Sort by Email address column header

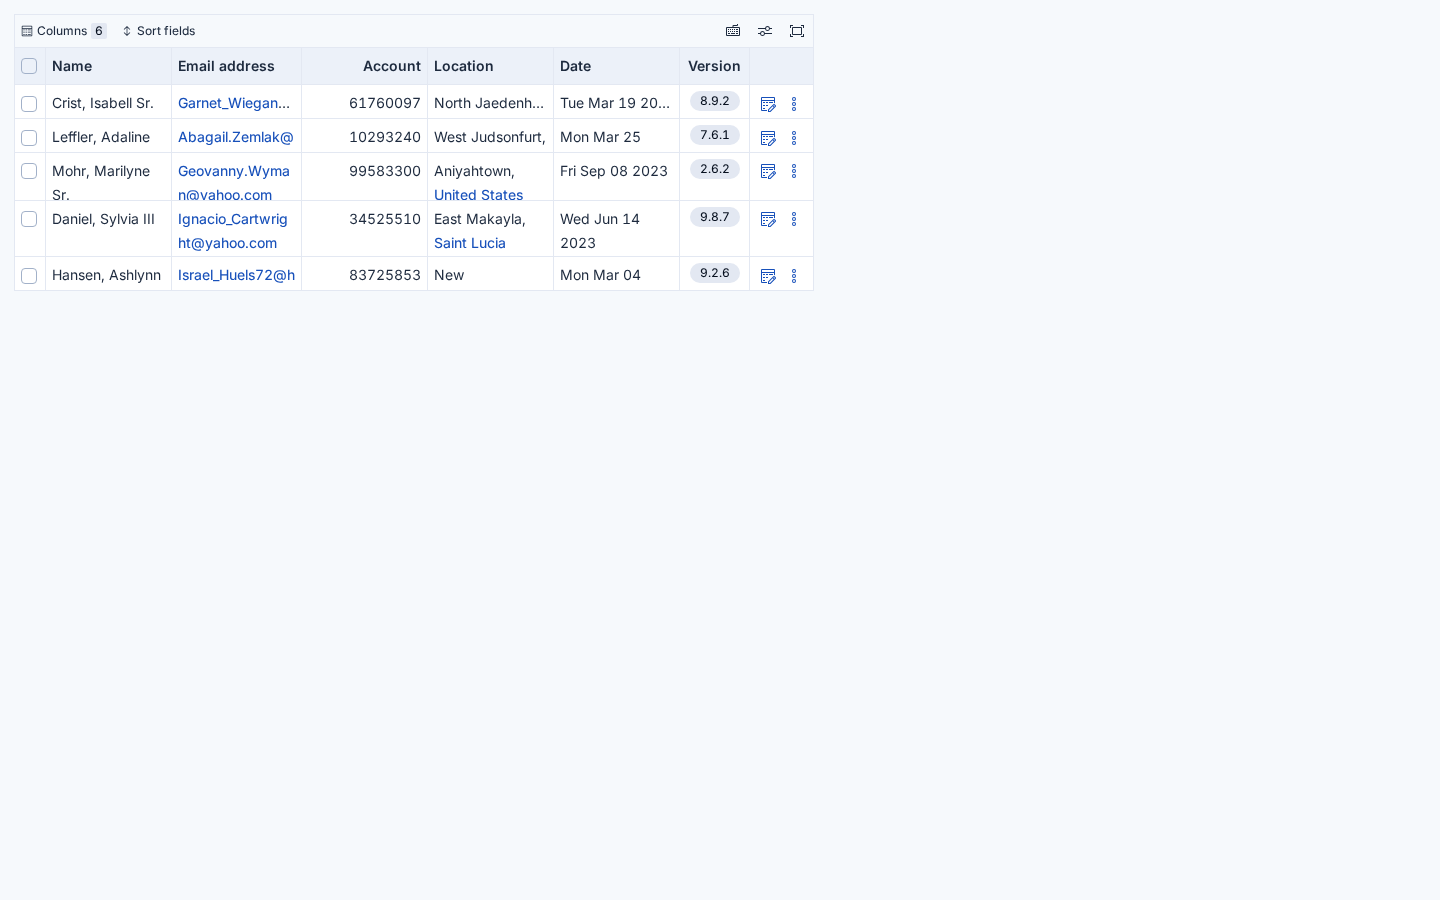236,66
